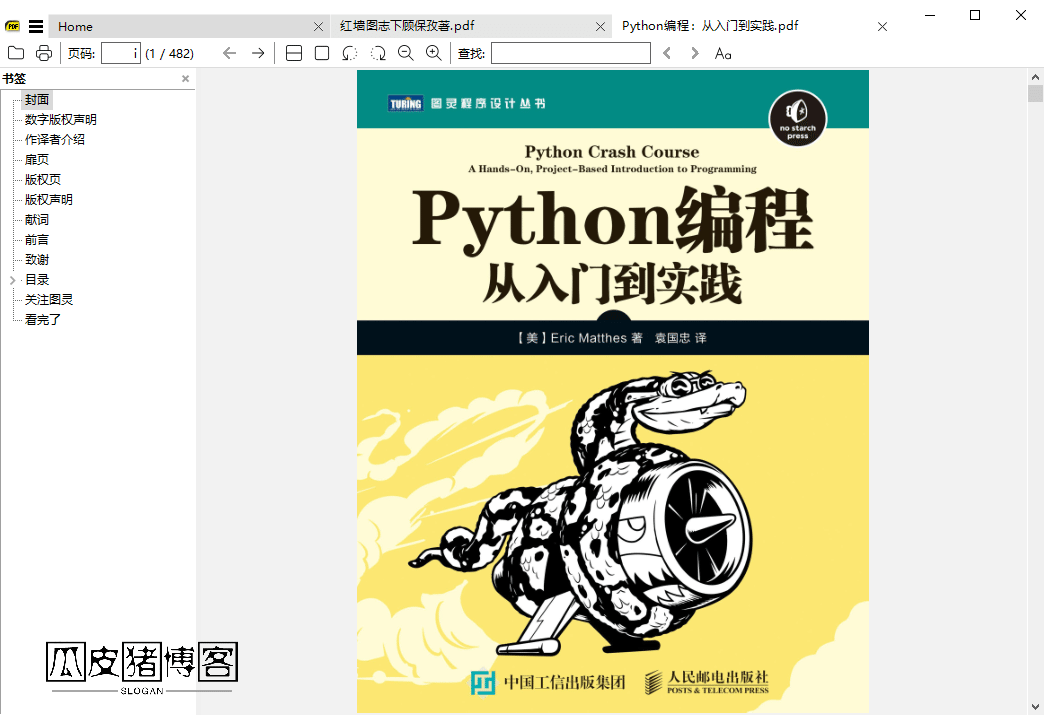Select the 数字版权声明 bookmark

pos(61,120)
